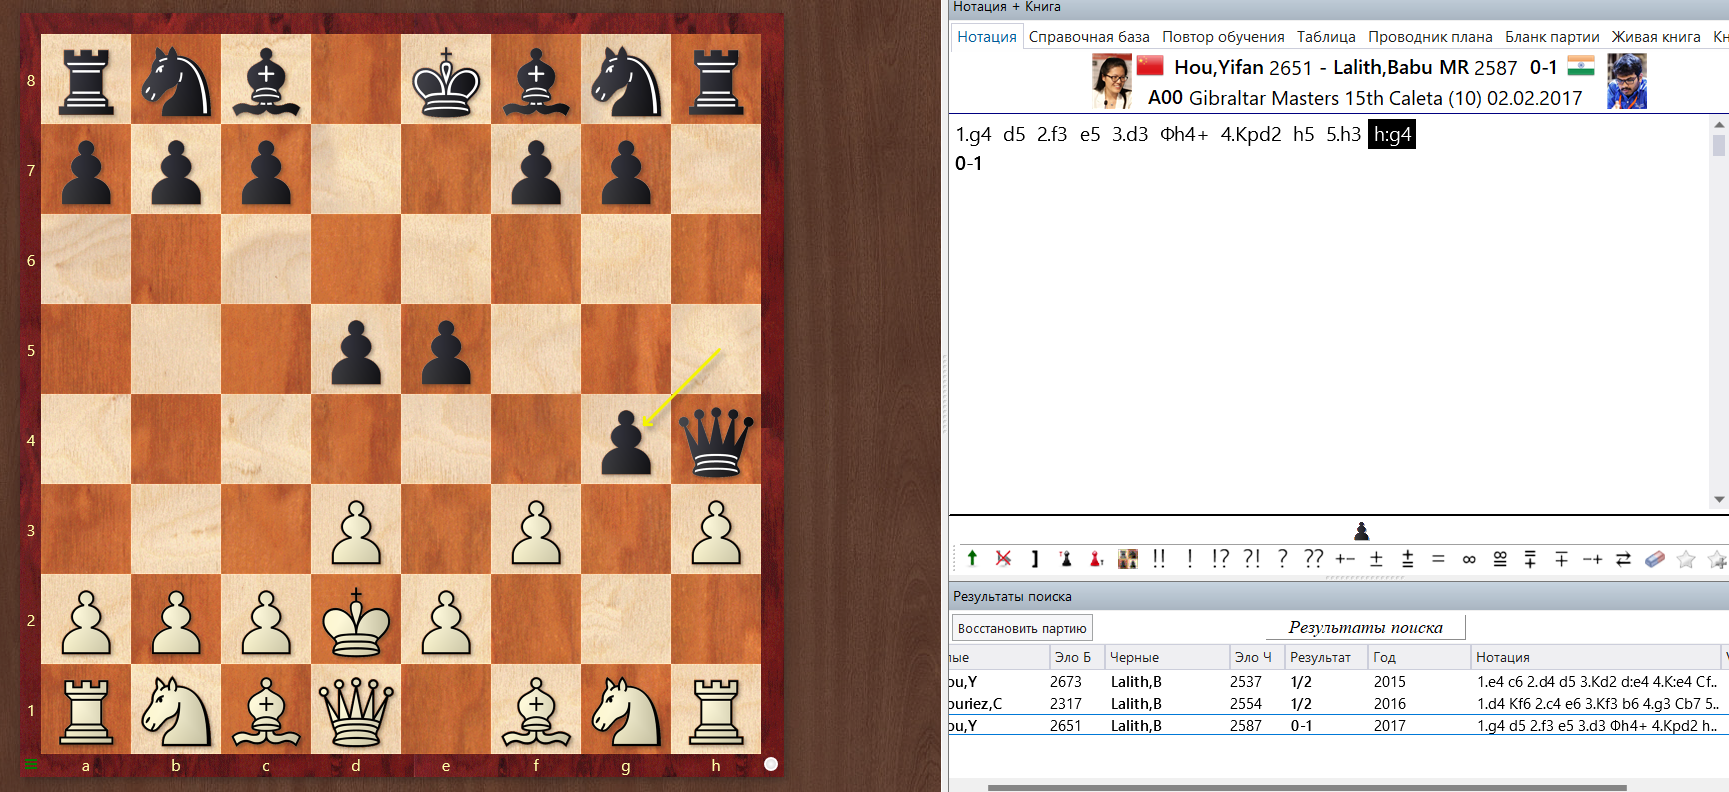Click the green menu icon at the board corner

click(x=31, y=765)
